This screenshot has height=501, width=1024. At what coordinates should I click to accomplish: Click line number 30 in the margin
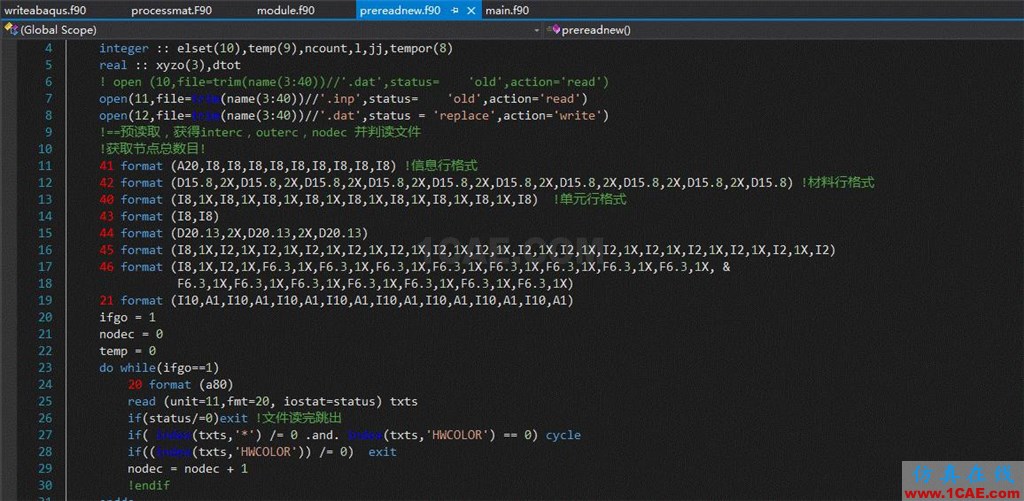(x=46, y=485)
